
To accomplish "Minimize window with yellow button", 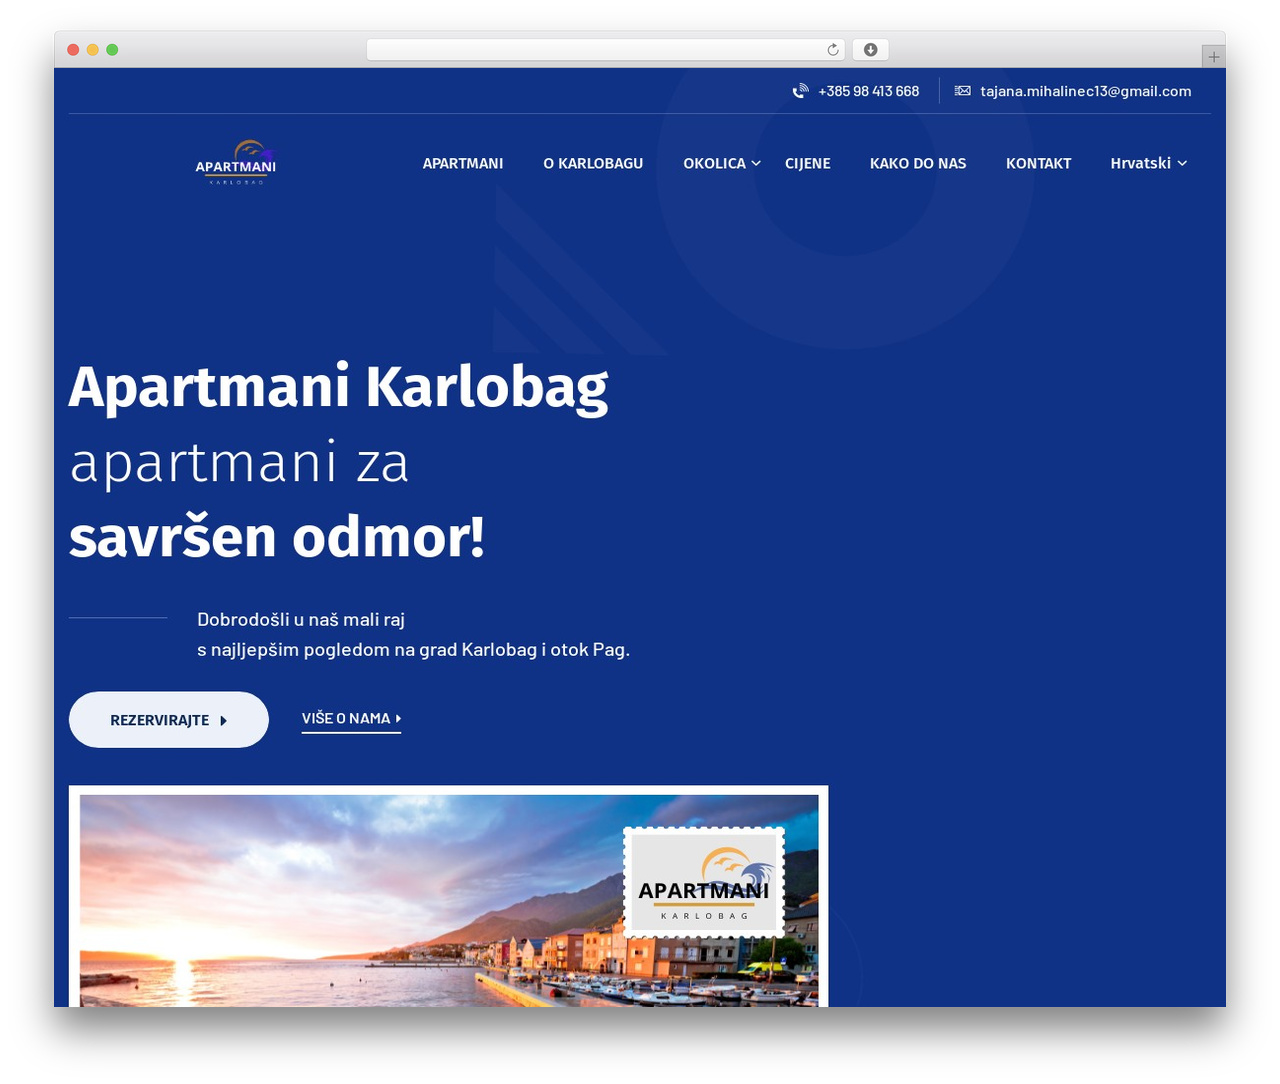I will click(x=92, y=50).
